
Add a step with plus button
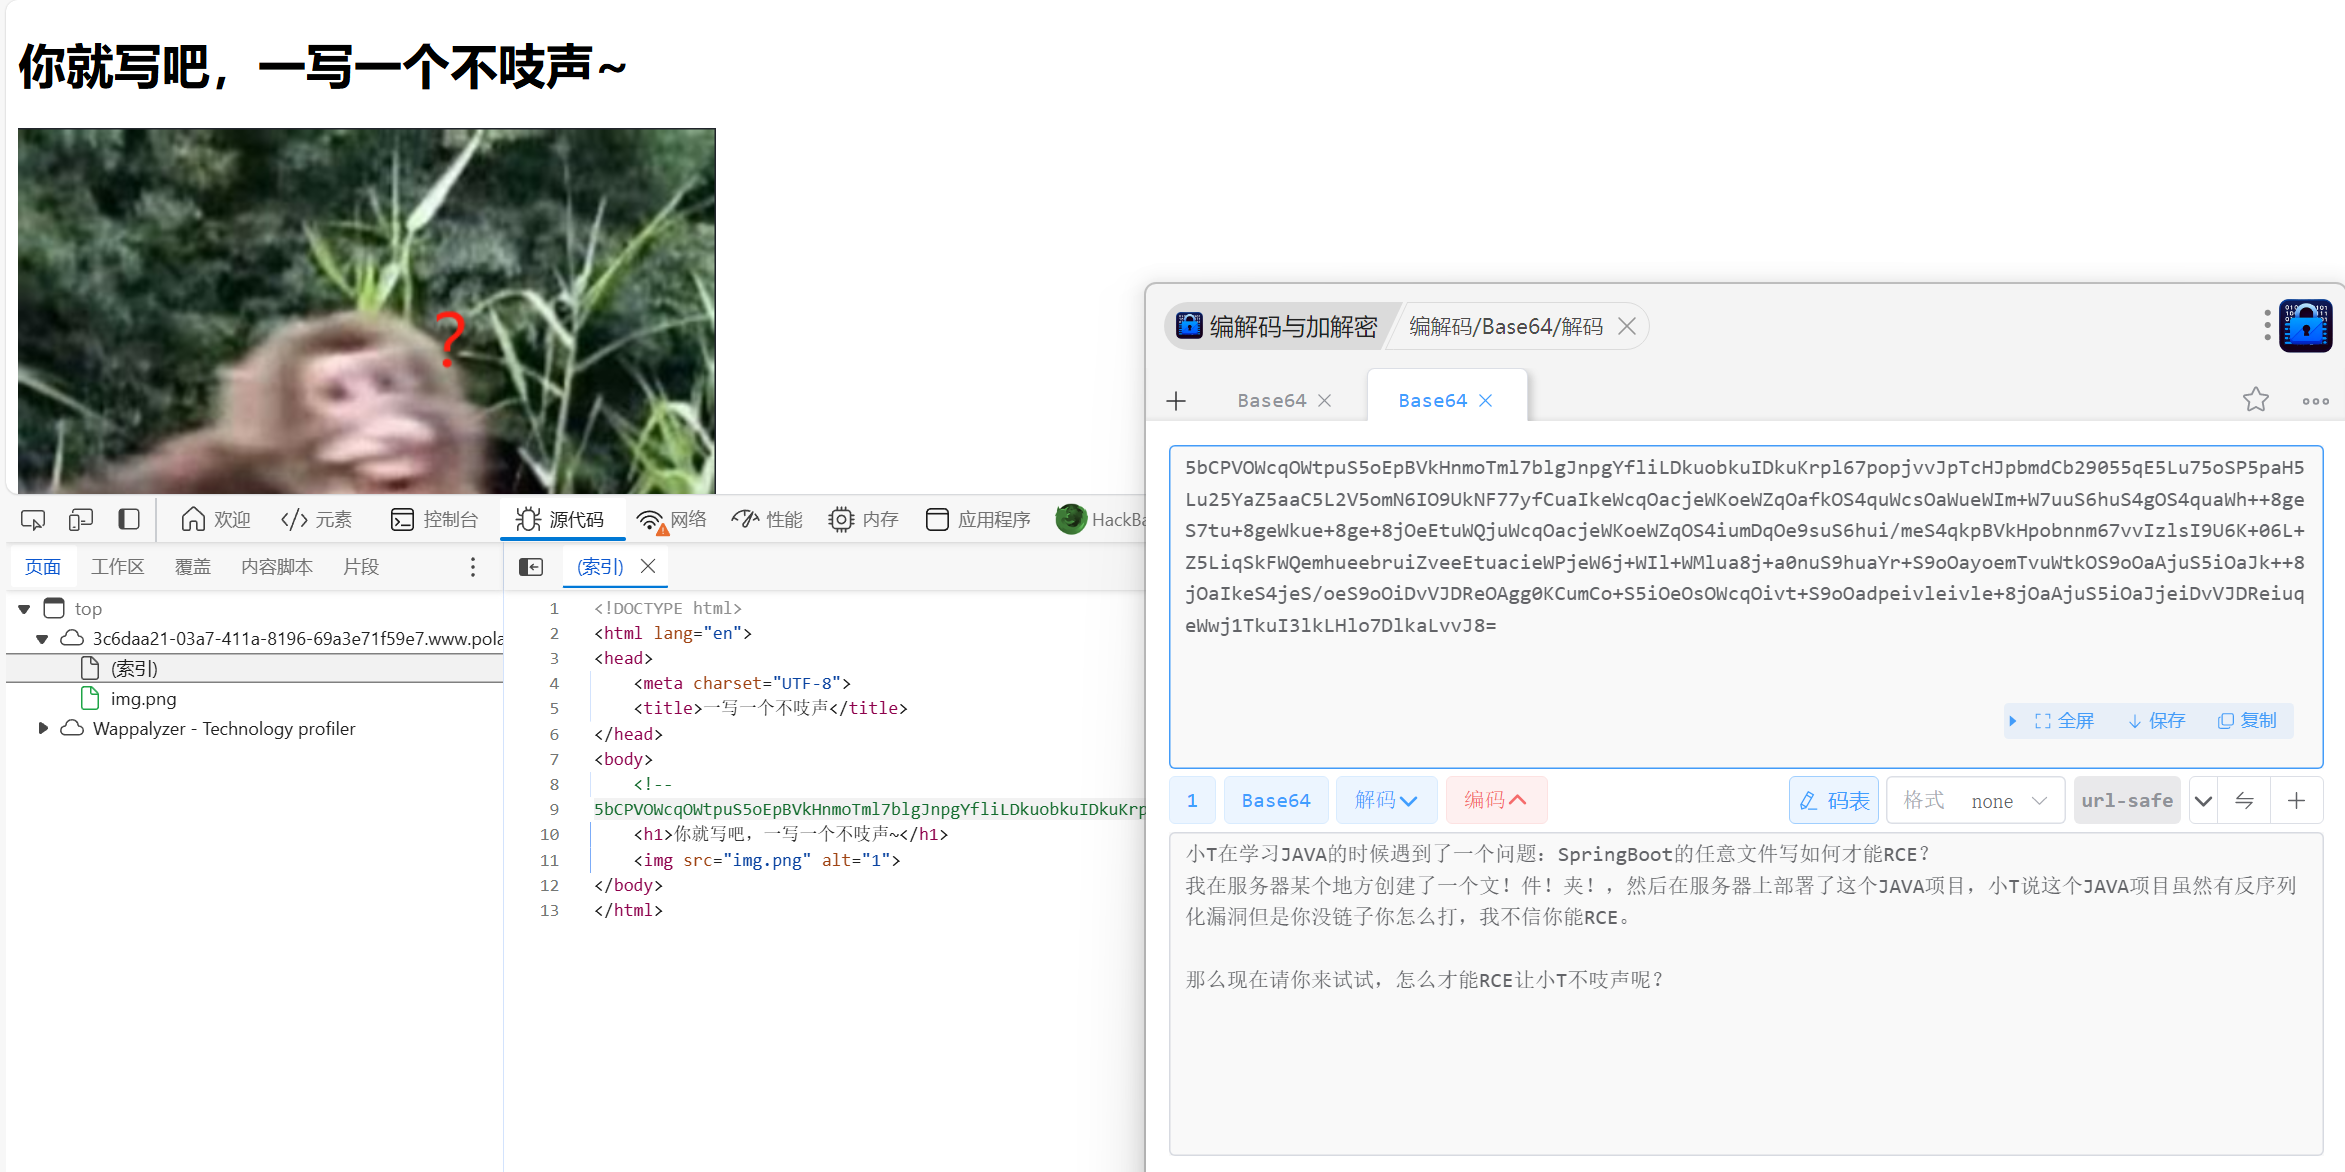click(2297, 800)
